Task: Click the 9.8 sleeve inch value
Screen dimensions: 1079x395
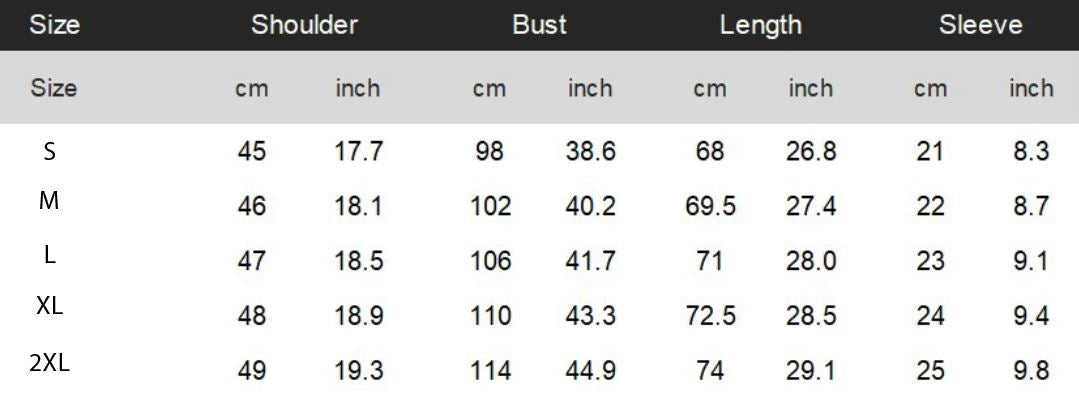Action: [x=1031, y=371]
